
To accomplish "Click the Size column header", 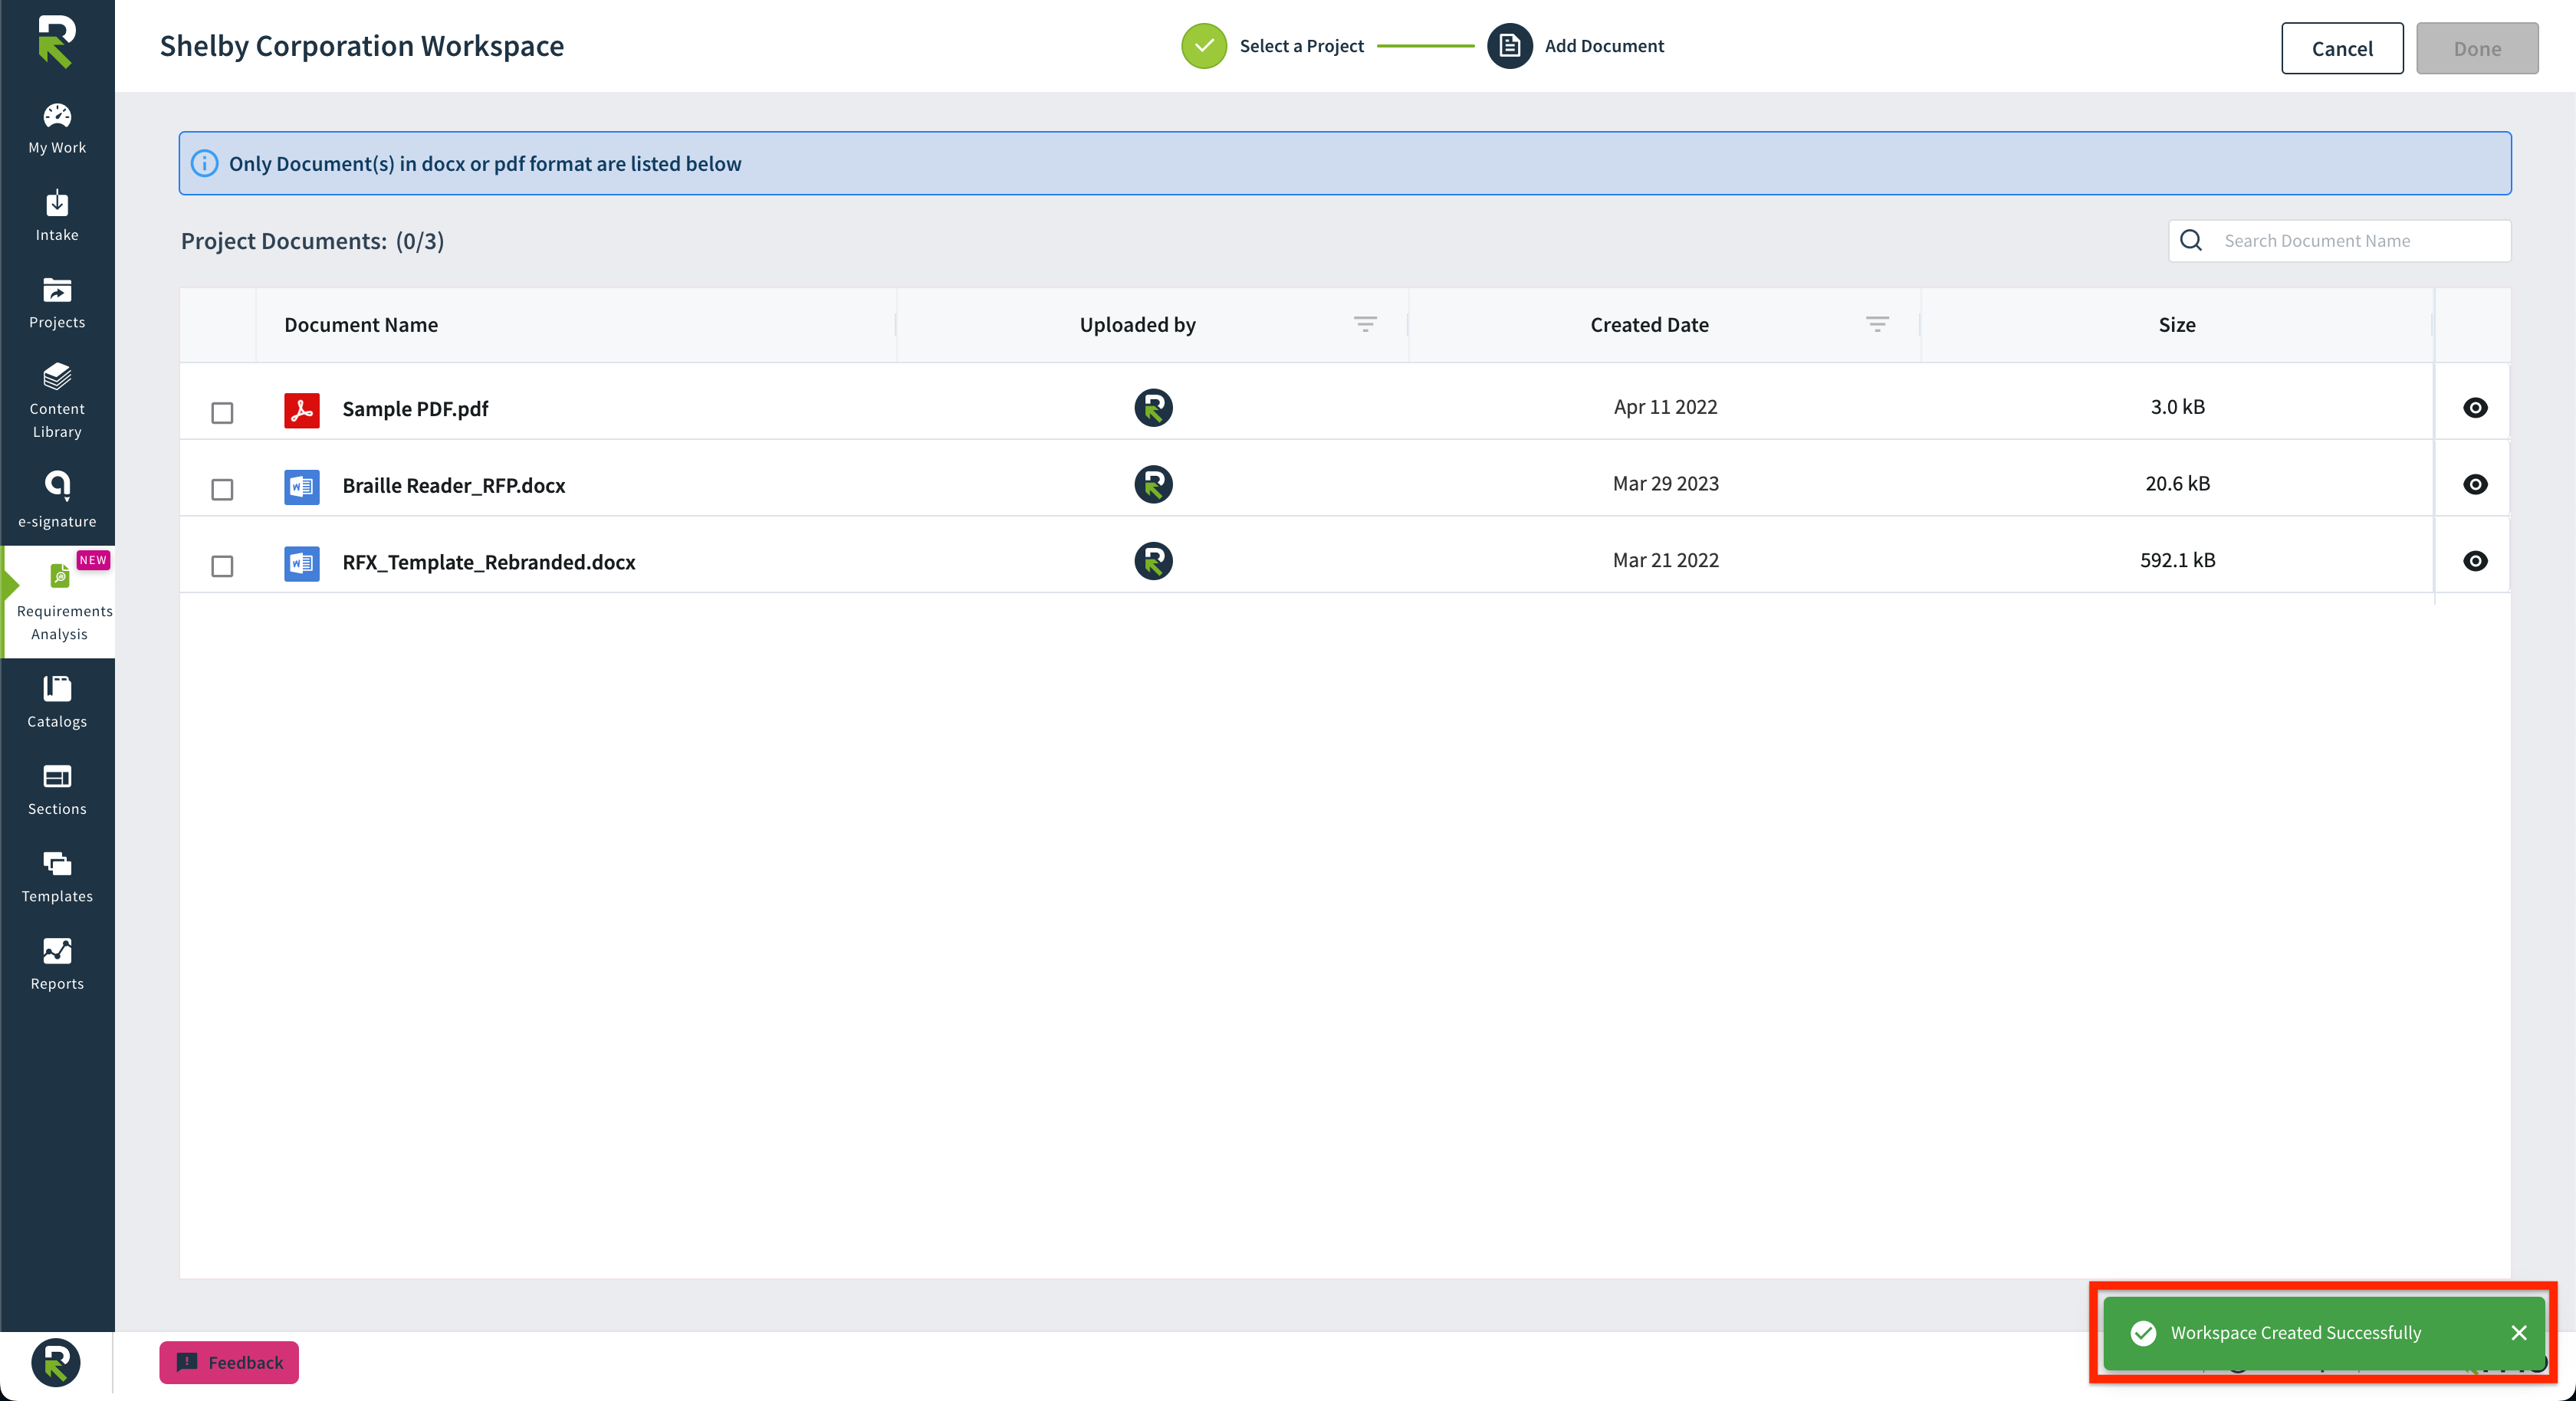I will point(2177,324).
